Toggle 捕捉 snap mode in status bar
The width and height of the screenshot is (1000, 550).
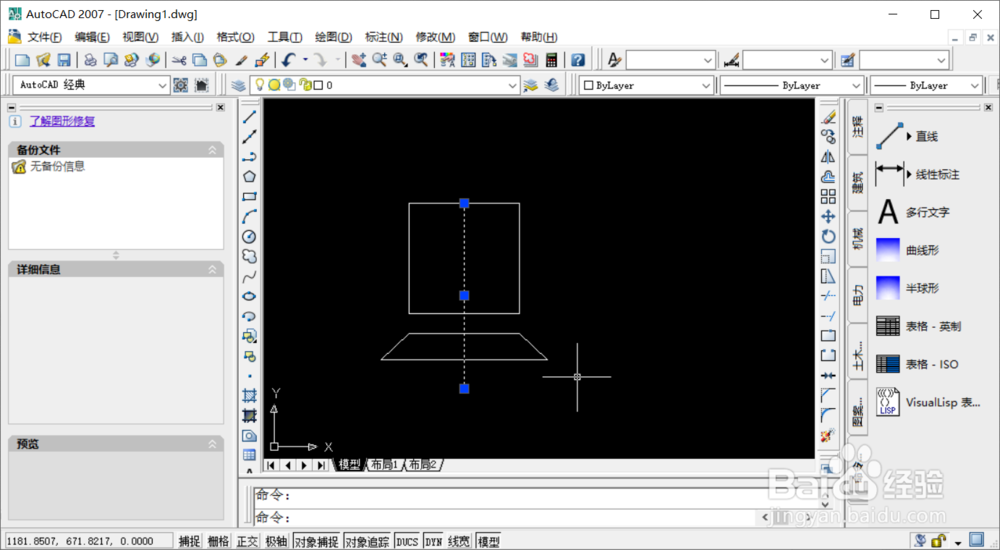point(189,542)
